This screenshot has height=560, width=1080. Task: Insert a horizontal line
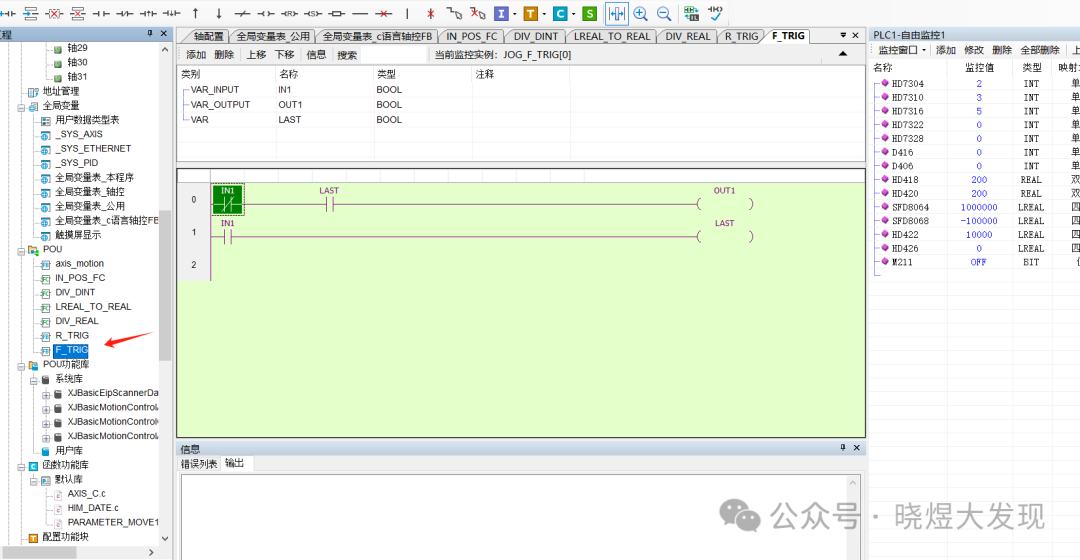tap(360, 13)
